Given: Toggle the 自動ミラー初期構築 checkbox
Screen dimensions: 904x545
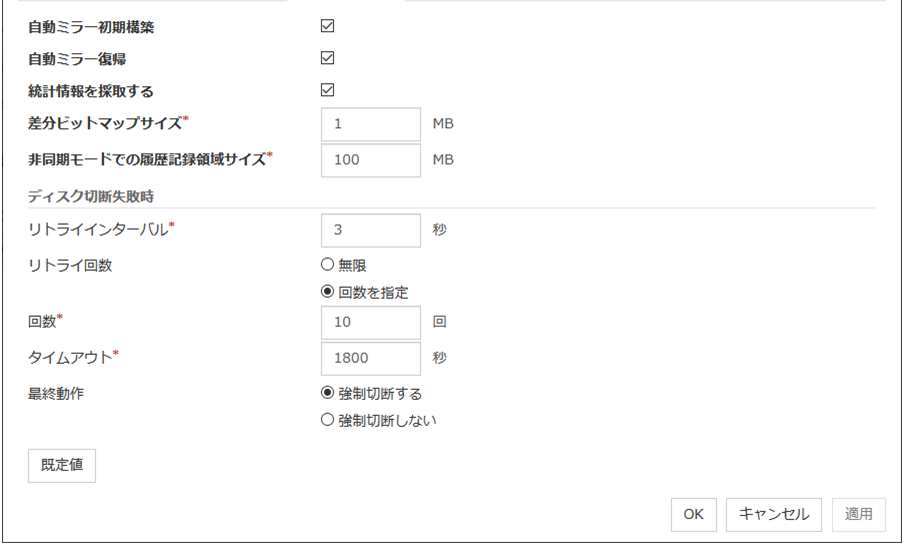Looking at the screenshot, I should point(327,26).
